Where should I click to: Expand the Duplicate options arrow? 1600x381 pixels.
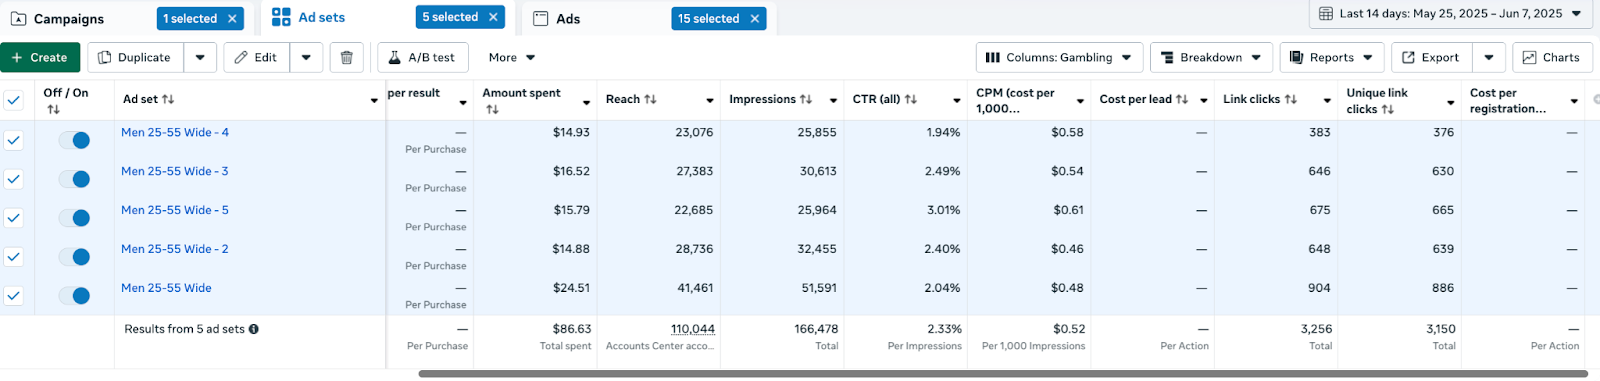click(200, 58)
